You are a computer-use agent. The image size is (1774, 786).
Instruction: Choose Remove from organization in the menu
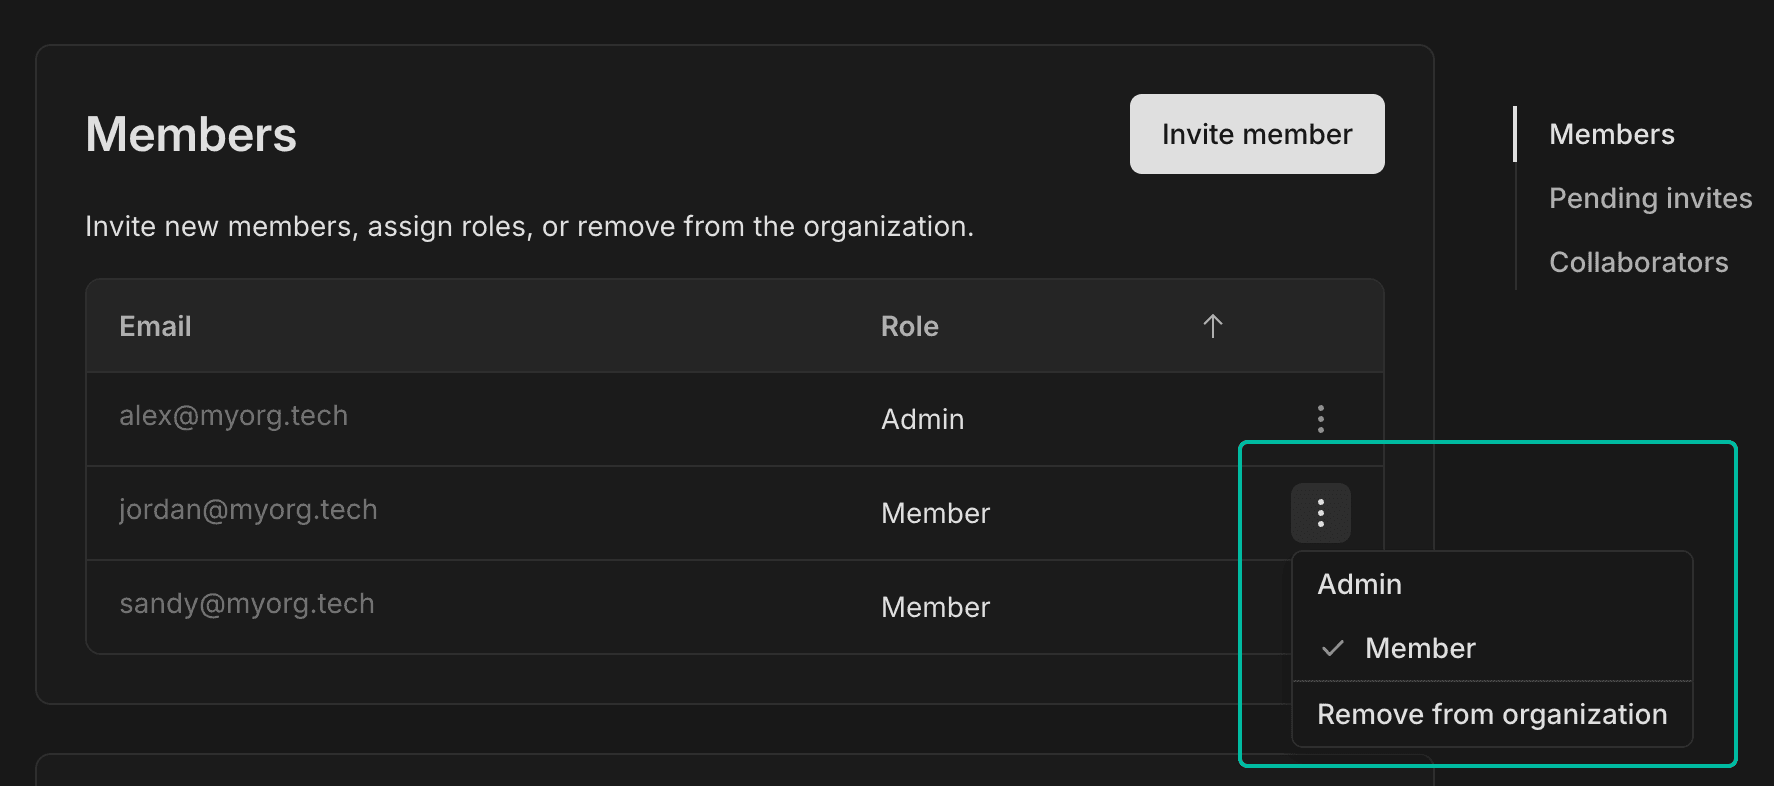coord(1491,714)
